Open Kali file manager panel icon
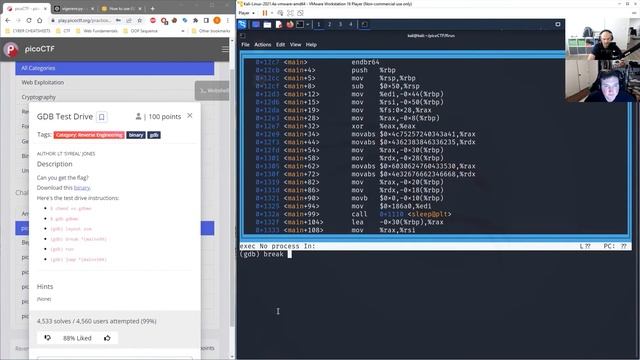Screen dimensions: 640x360 [x=267, y=24]
